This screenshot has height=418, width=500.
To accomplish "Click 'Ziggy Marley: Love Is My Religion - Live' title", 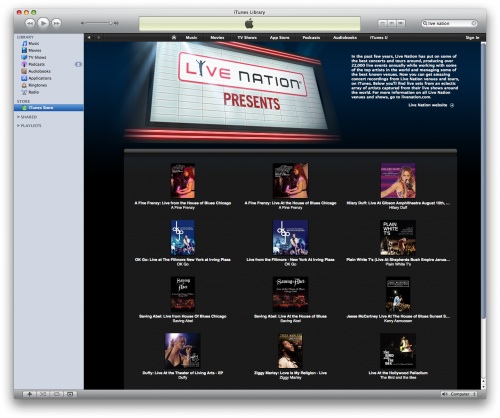I will pos(290,373).
